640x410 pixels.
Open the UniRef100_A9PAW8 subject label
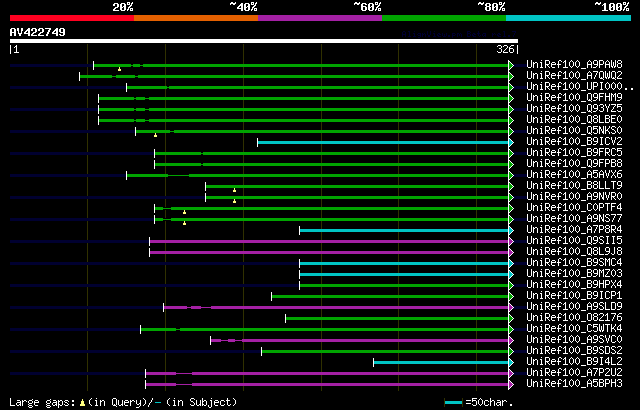click(574, 64)
